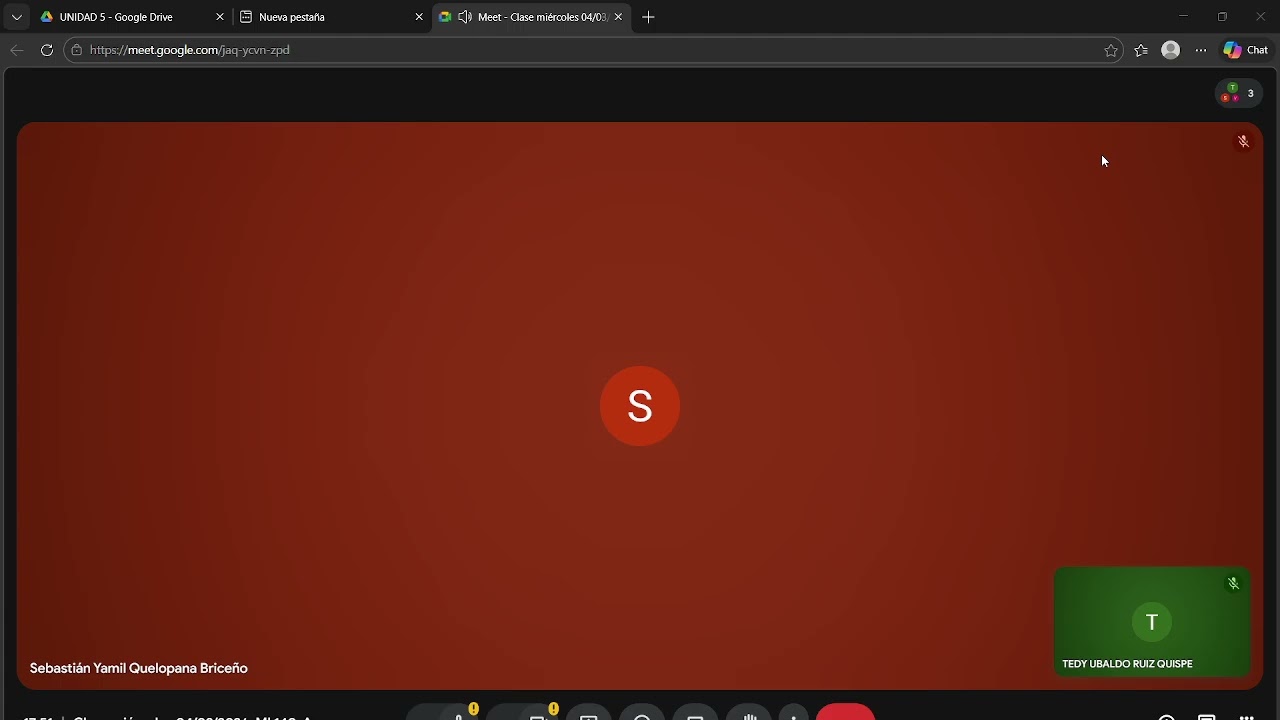Switch to UNIDAD 5 - Google Drive tab
Screen dimensions: 1280x720
pyautogui.click(x=130, y=17)
